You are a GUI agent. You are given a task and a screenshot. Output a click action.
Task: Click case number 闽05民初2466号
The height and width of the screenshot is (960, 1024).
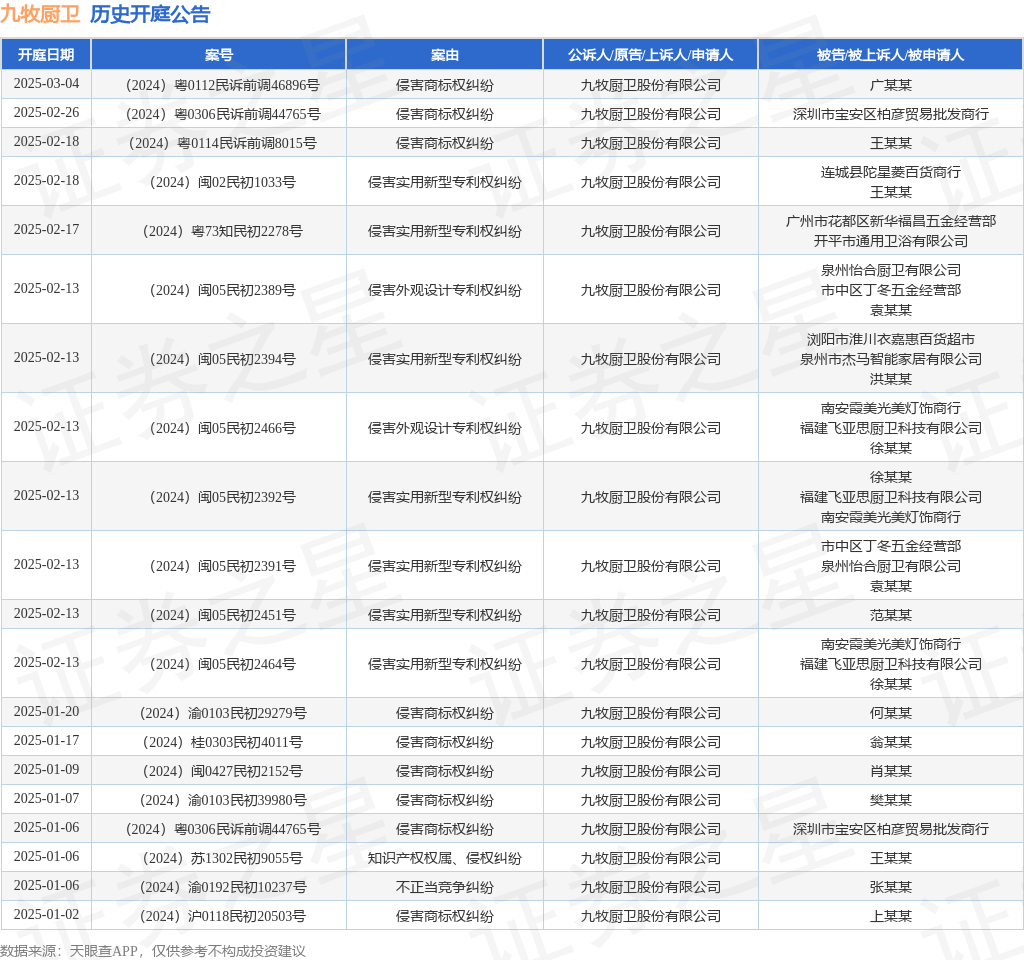(223, 428)
